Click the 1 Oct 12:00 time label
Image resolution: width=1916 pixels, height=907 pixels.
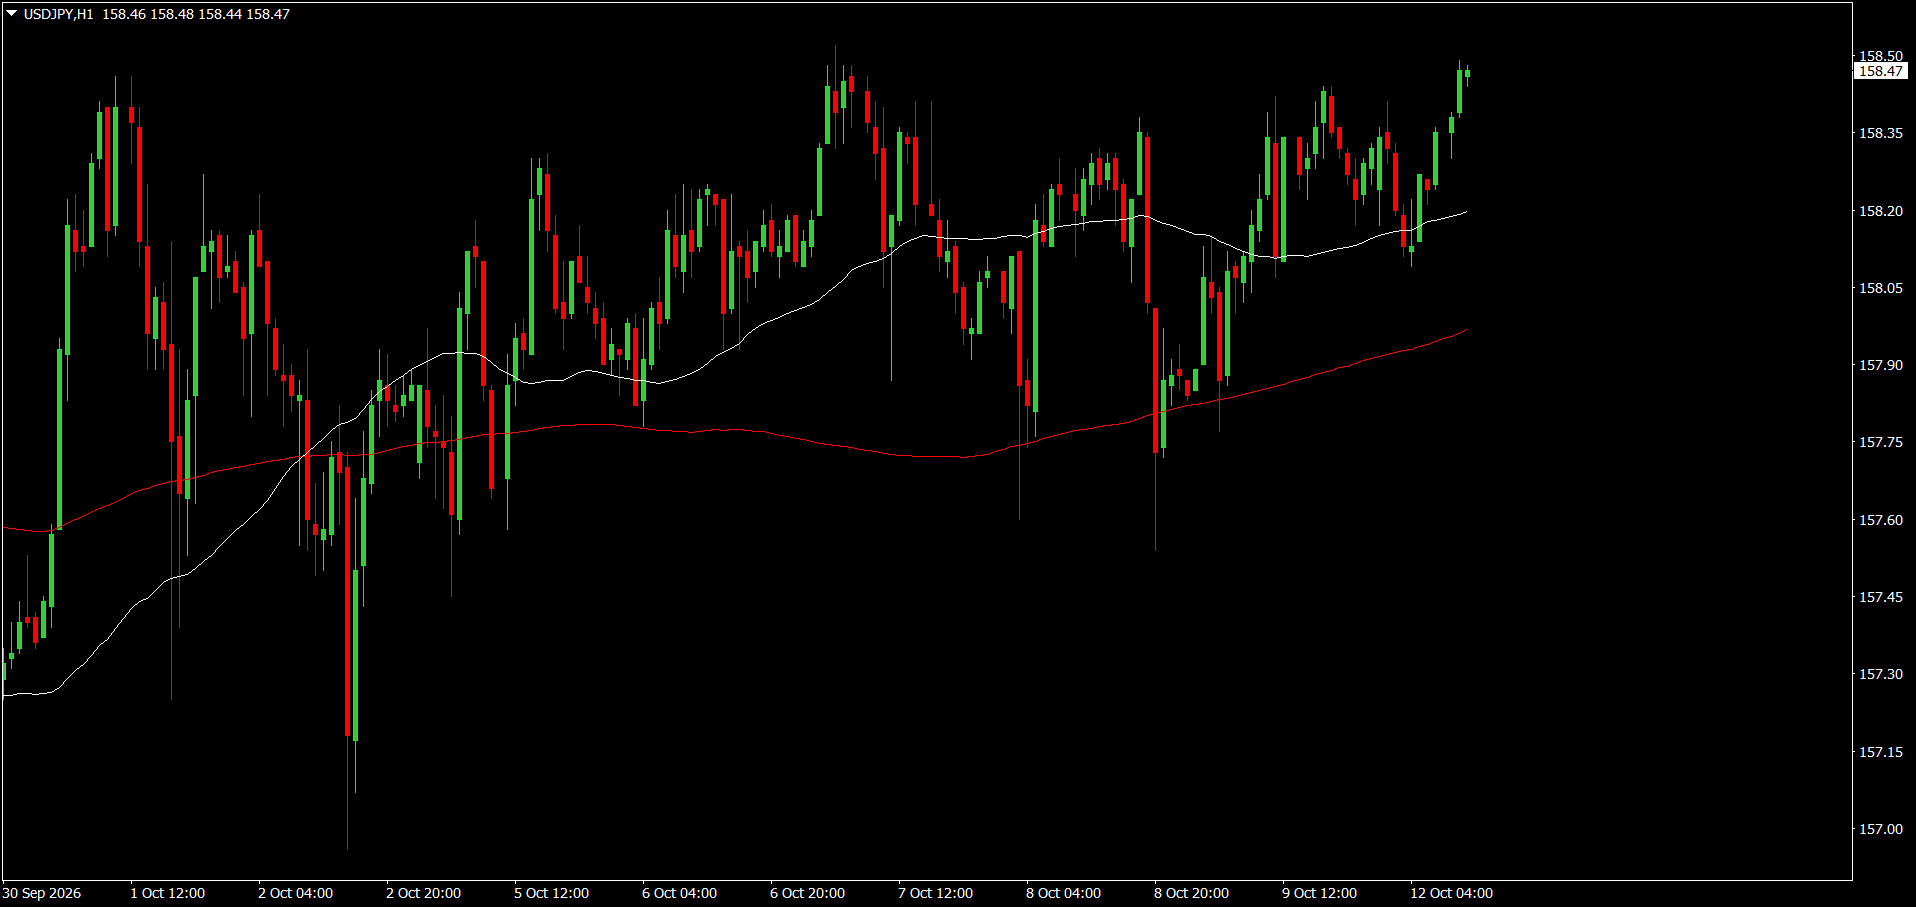pyautogui.click(x=168, y=893)
